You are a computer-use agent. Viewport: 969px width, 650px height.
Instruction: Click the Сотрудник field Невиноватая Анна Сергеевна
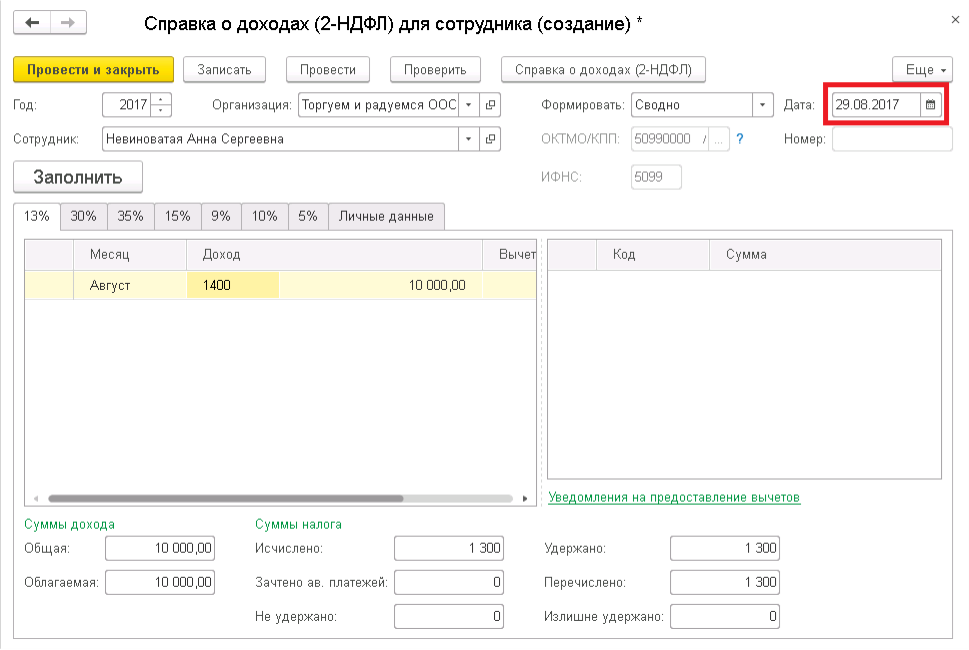(x=280, y=139)
